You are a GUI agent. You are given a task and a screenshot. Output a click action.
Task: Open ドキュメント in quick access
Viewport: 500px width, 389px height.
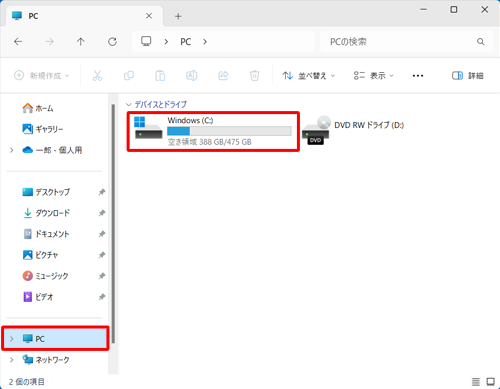[46, 234]
